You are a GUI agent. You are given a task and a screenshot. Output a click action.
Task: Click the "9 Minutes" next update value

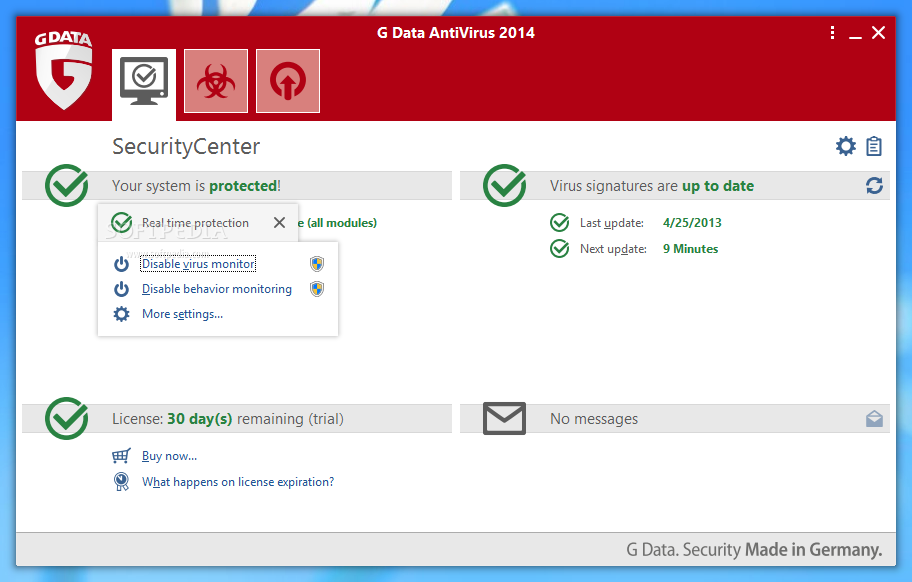[x=690, y=249]
